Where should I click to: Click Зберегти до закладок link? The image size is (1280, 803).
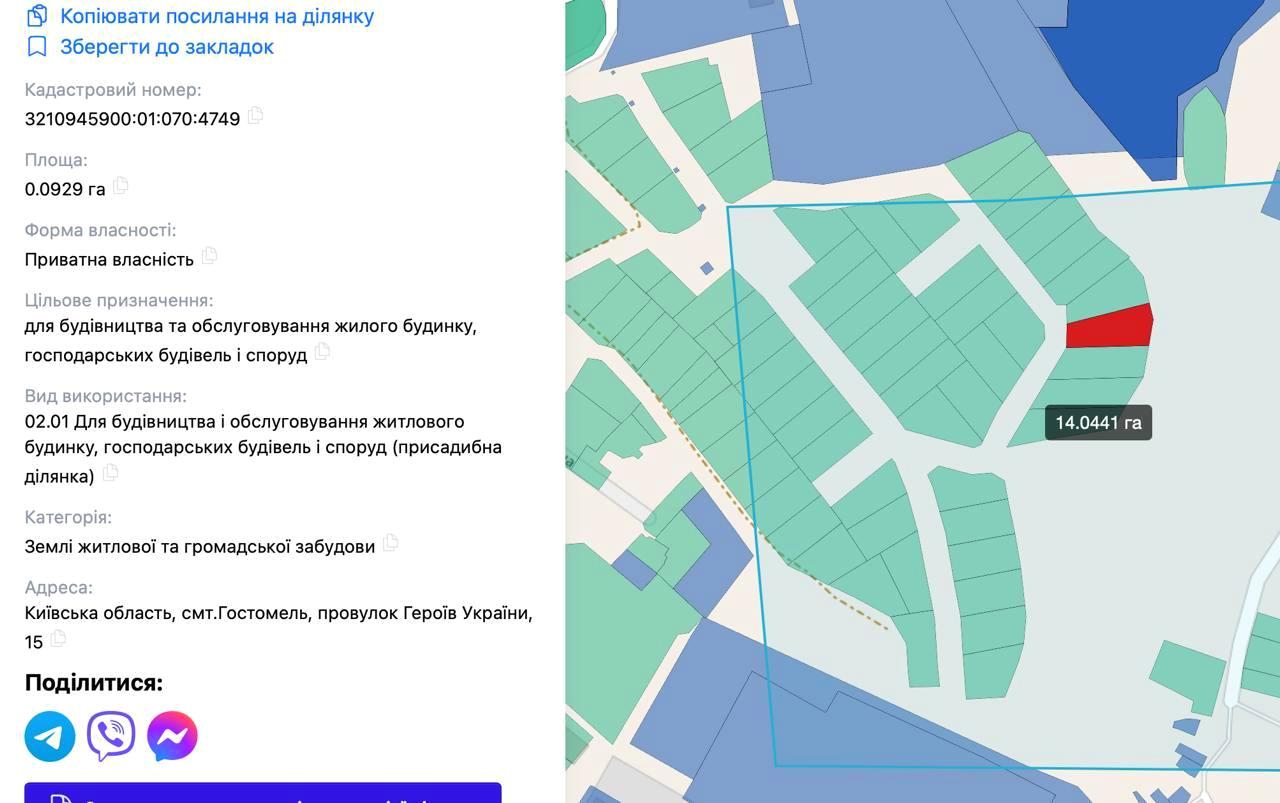pos(167,47)
